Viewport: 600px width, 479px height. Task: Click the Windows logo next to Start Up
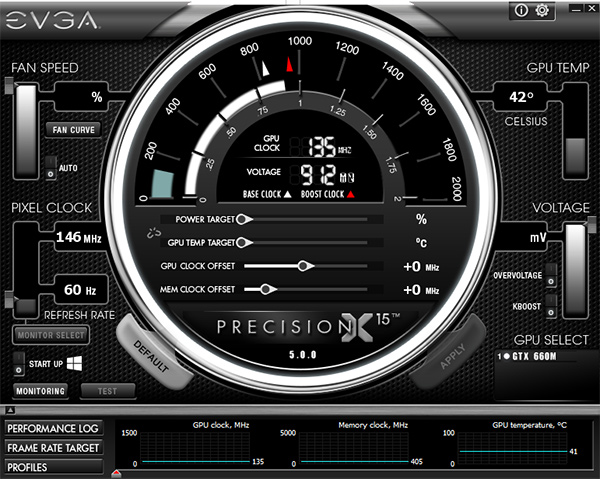74,363
